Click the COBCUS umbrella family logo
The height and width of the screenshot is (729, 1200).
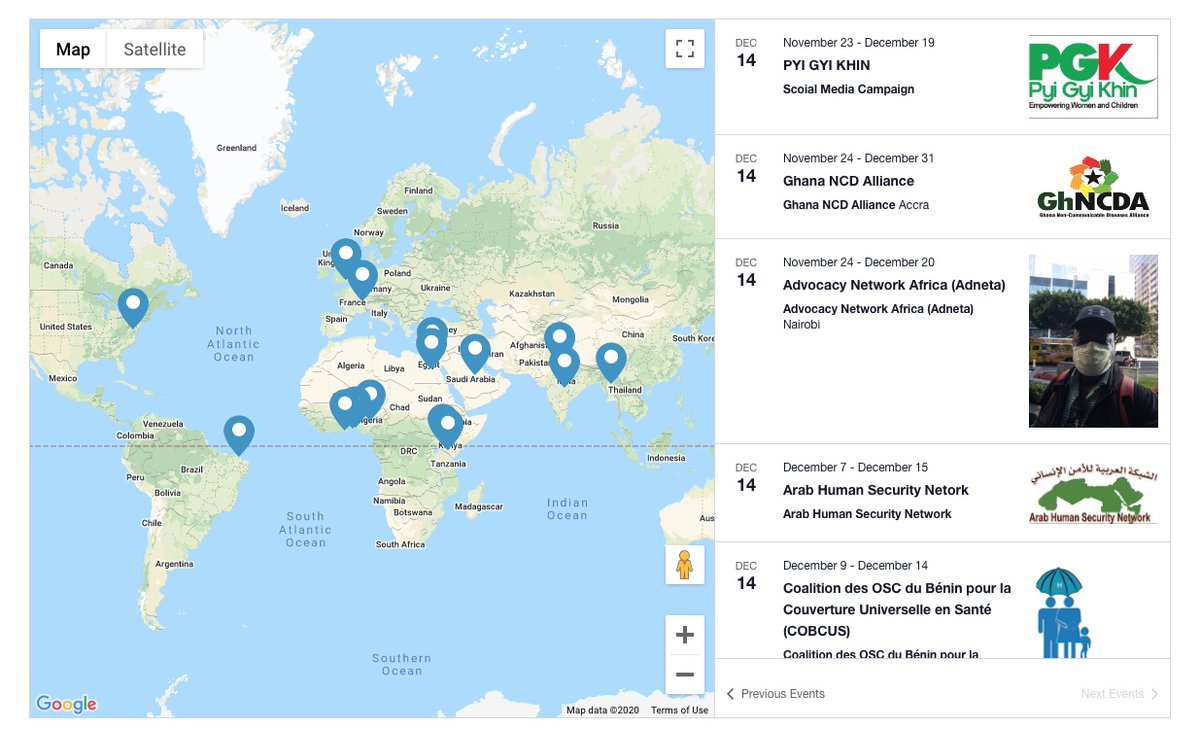1062,612
